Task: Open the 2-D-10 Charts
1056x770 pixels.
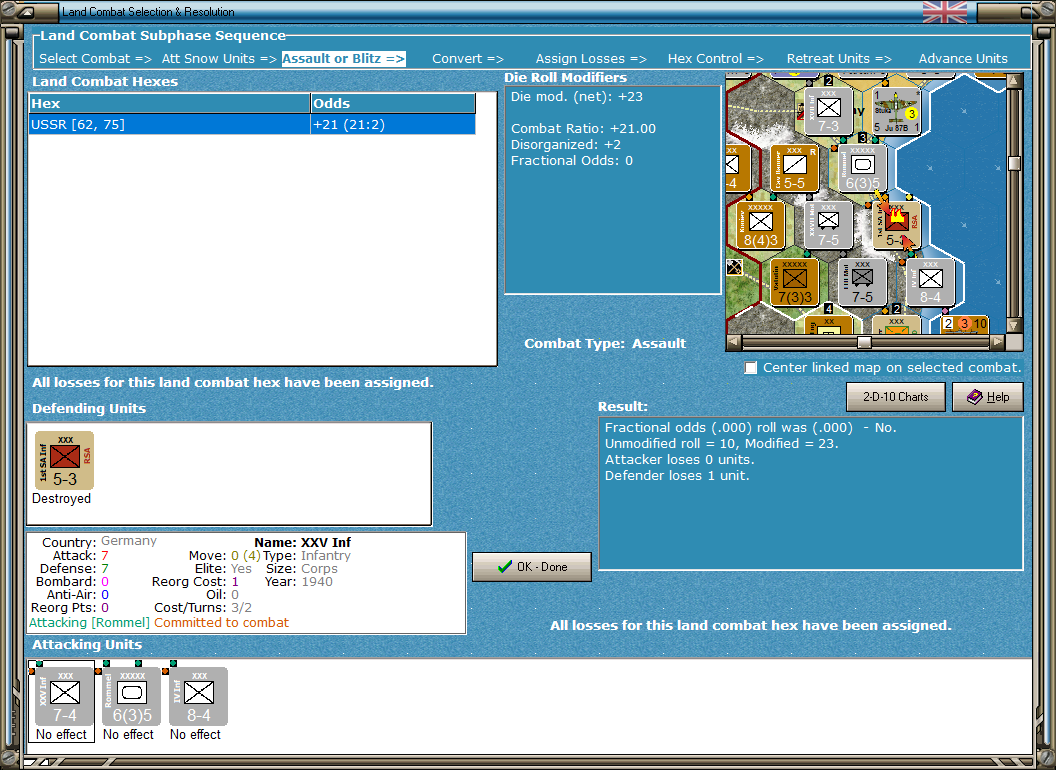Action: [896, 397]
